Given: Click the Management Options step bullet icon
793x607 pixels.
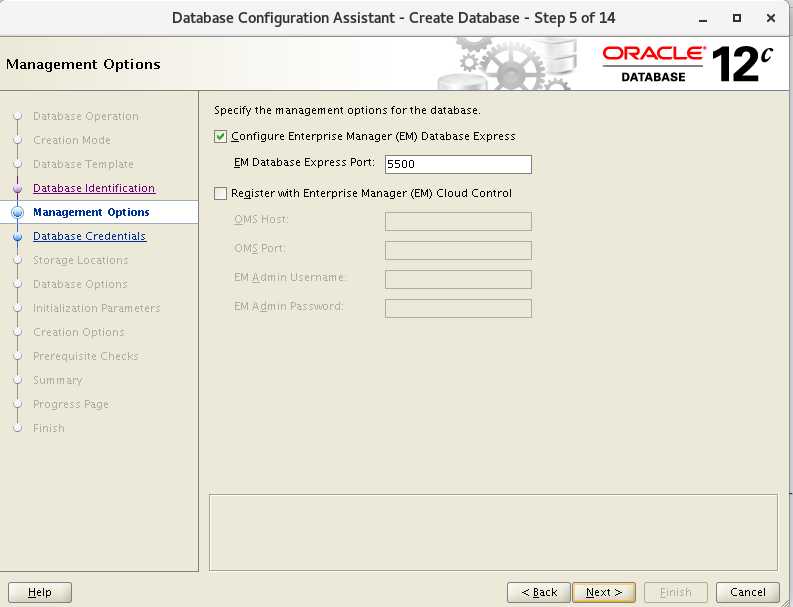Looking at the screenshot, I should 18,212.
